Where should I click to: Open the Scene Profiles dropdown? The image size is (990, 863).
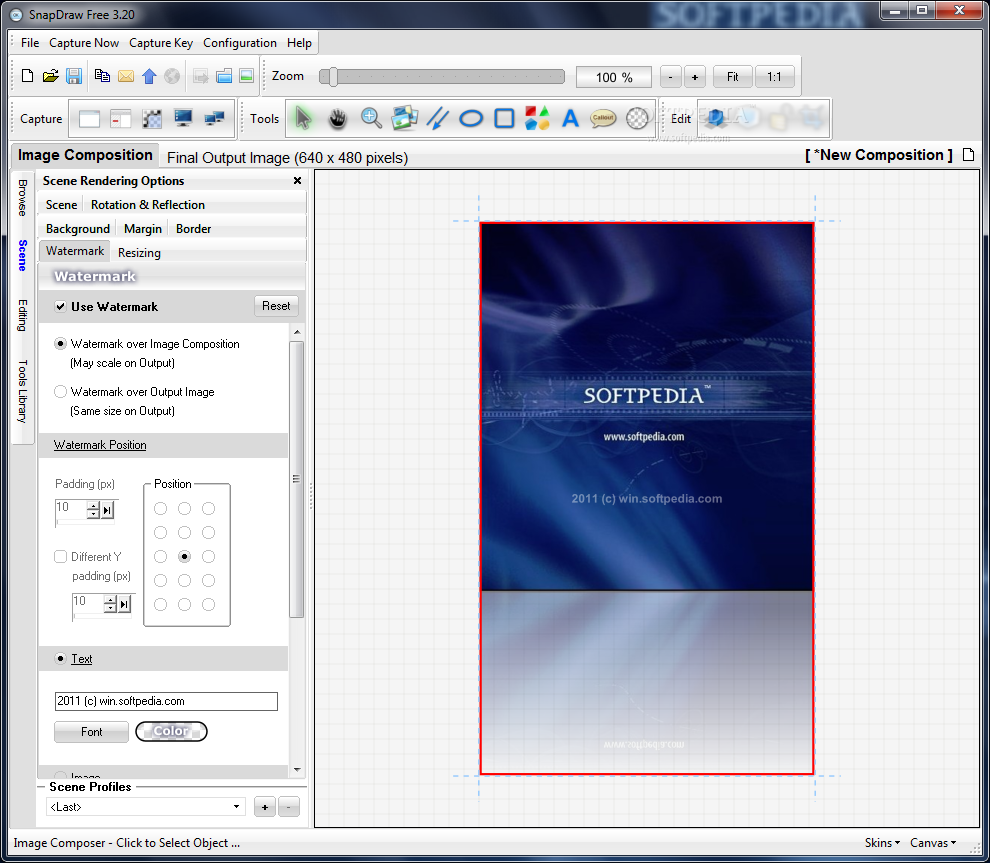(146, 807)
